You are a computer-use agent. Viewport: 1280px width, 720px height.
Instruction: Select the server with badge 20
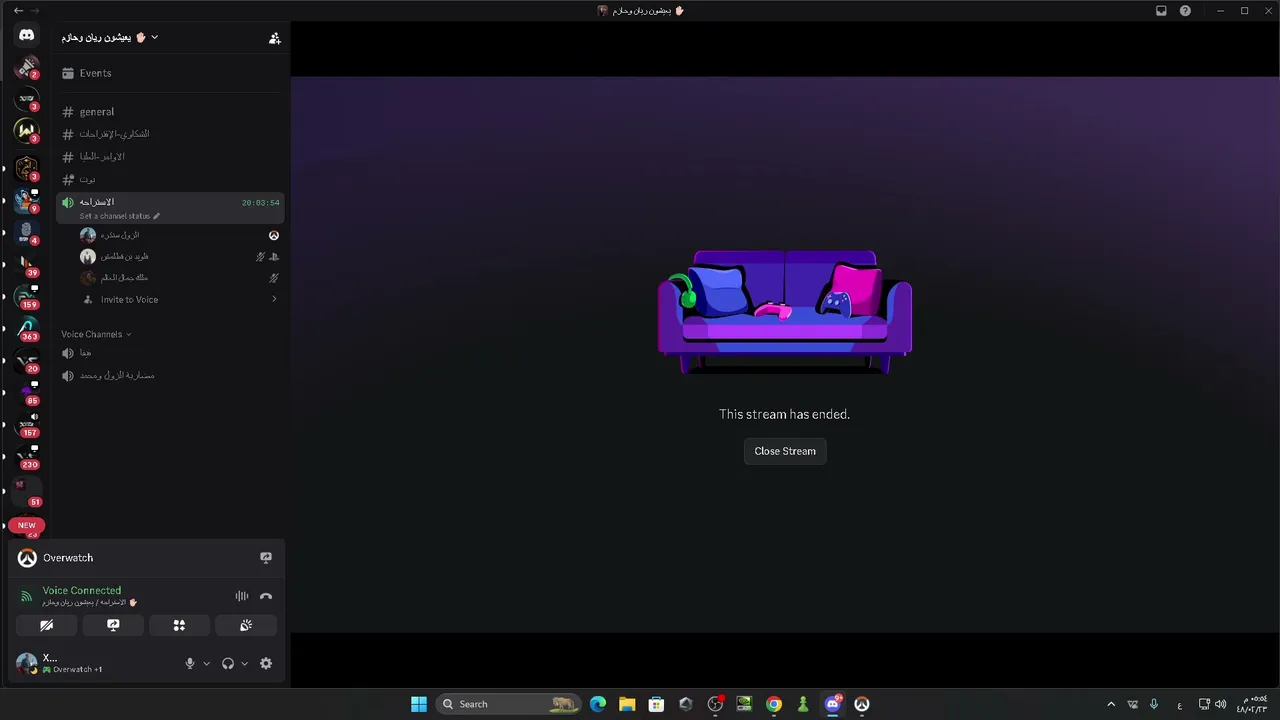pos(27,360)
